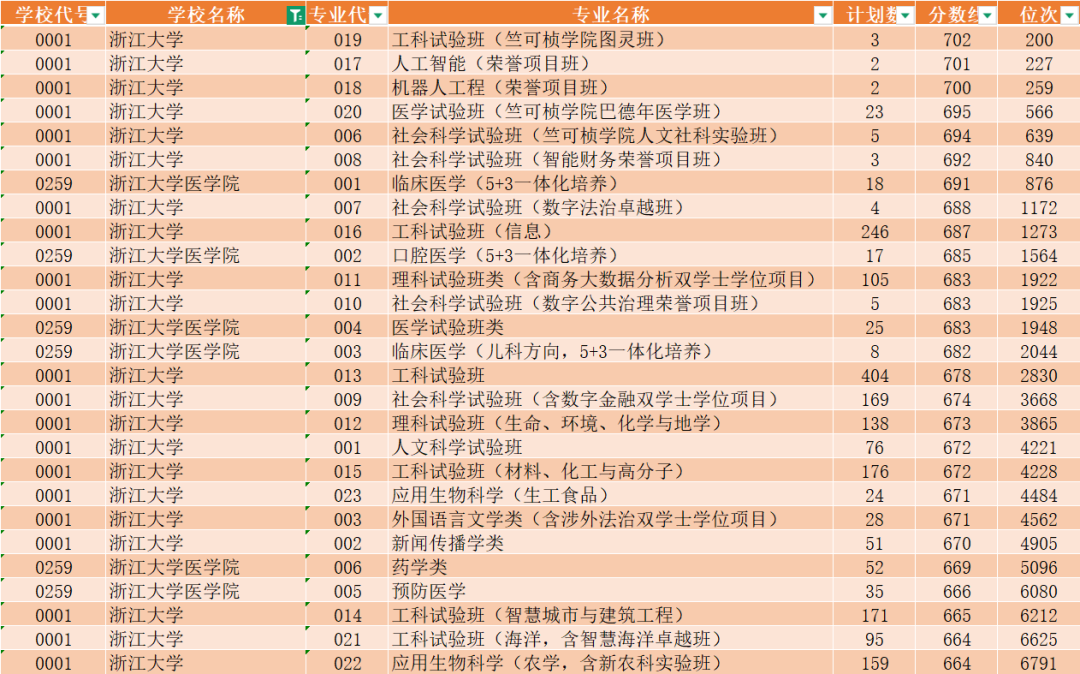This screenshot has width=1080, height=674.
Task: Select the 临床医学（5+3一体化培养） cell
Action: click(505, 184)
